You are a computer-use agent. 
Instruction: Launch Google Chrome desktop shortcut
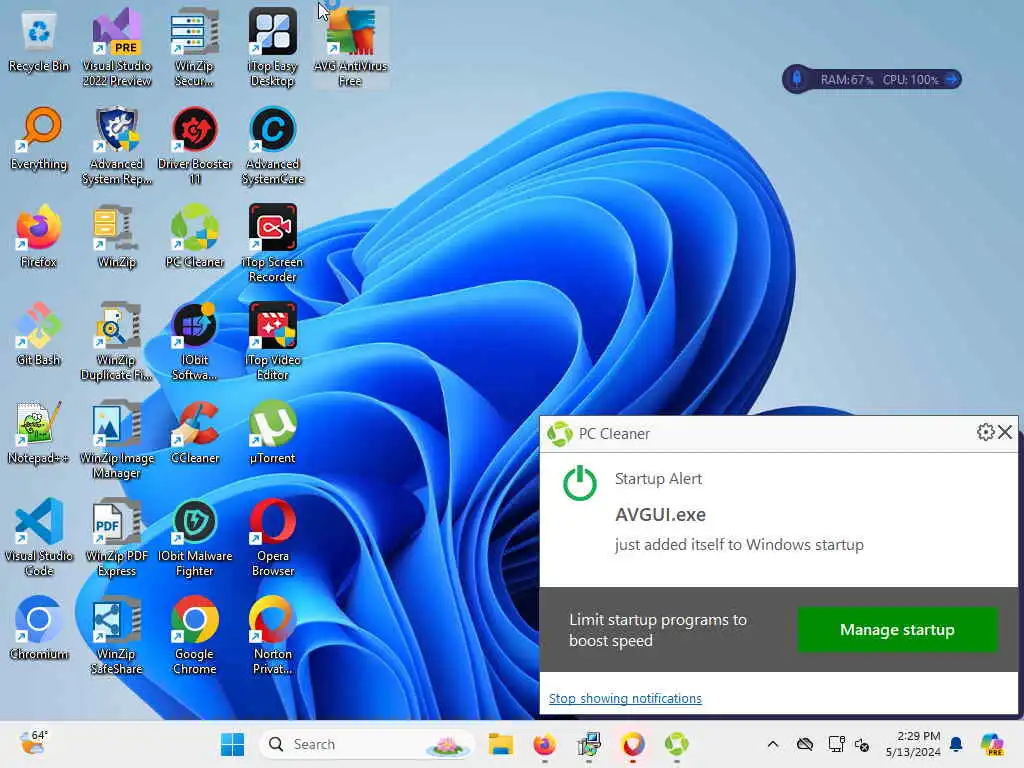click(195, 635)
